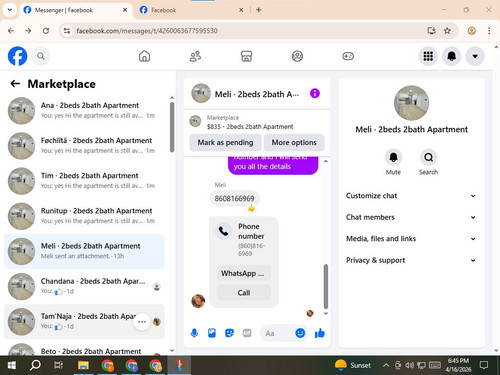
Task: Choose the sticker icon in composer
Action: (229, 333)
